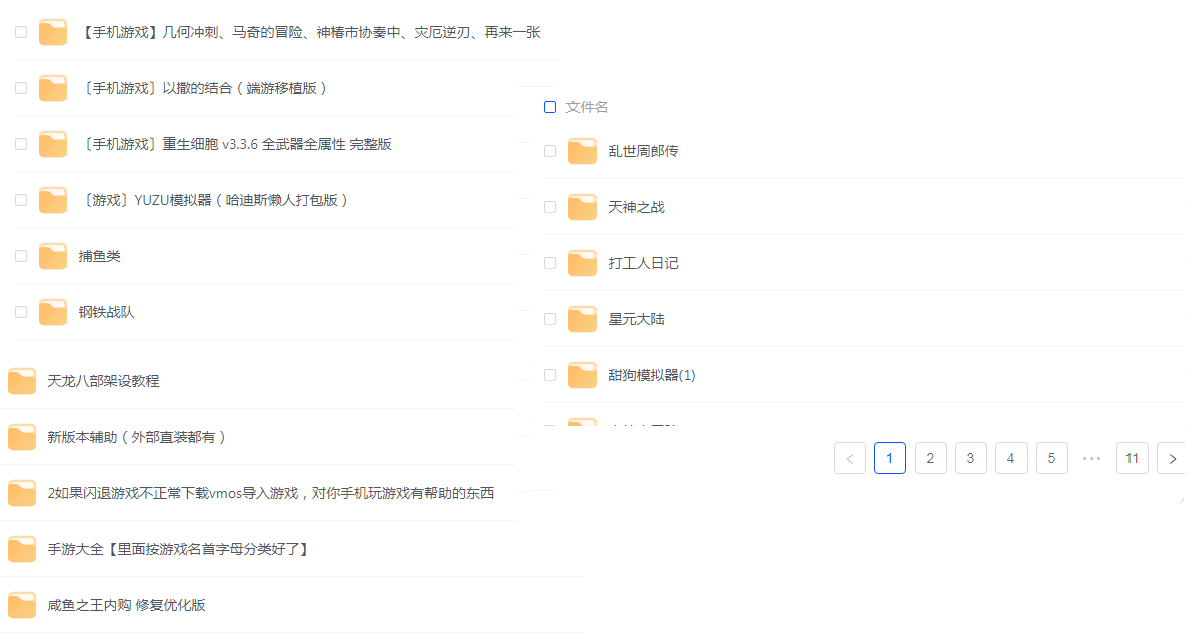
Task: Tick checkbox for 捕鱼类 row
Action: point(21,256)
